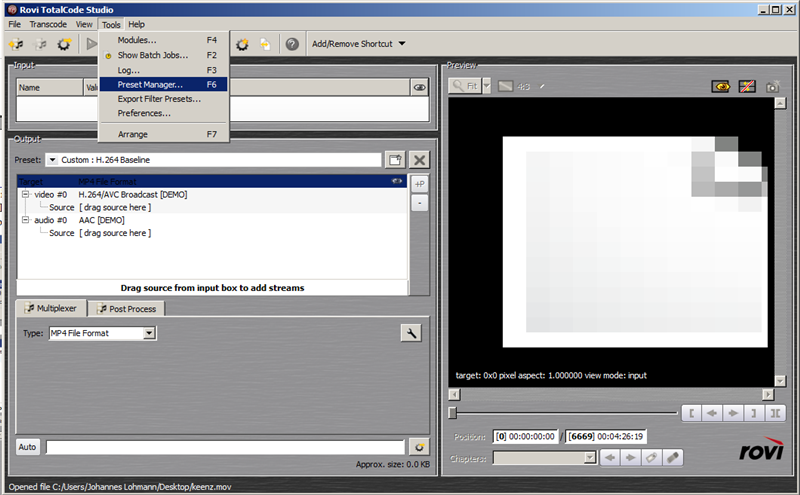Screen dimensions: 800x495
Task: Click the current position timecode field
Action: [526, 437]
